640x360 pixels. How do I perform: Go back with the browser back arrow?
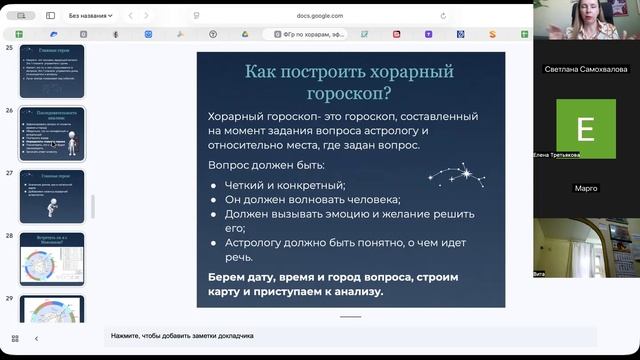coord(131,16)
